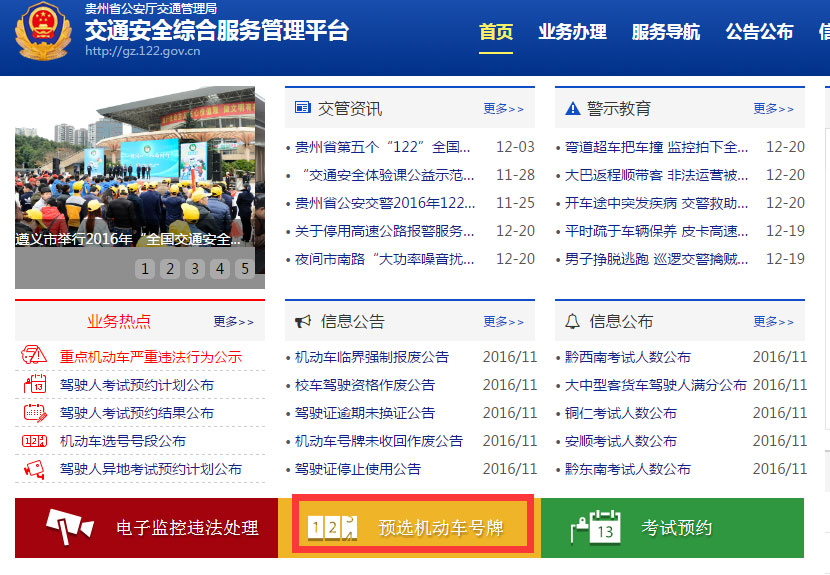Go to carousel slide 5
This screenshot has height=575, width=830.
245,269
